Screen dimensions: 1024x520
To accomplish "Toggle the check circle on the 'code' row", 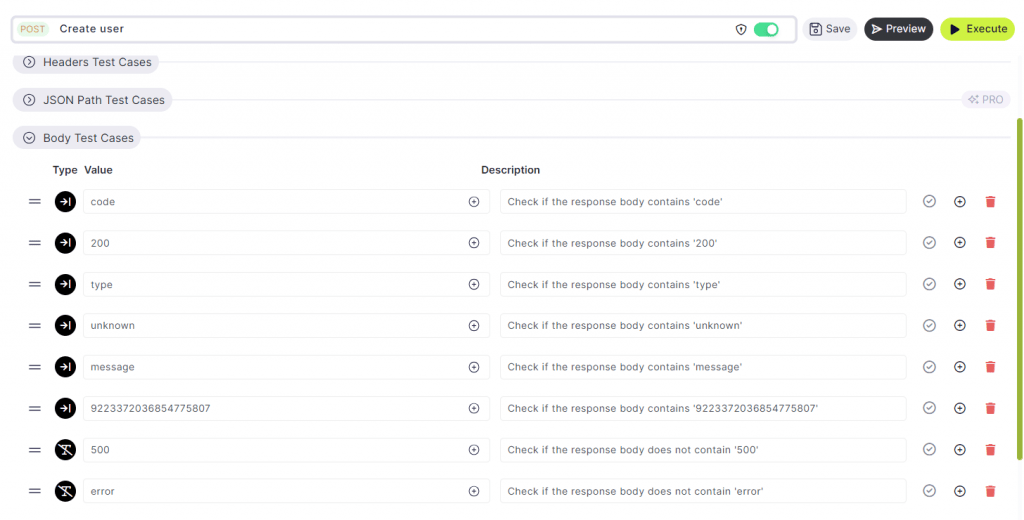I will 929,202.
